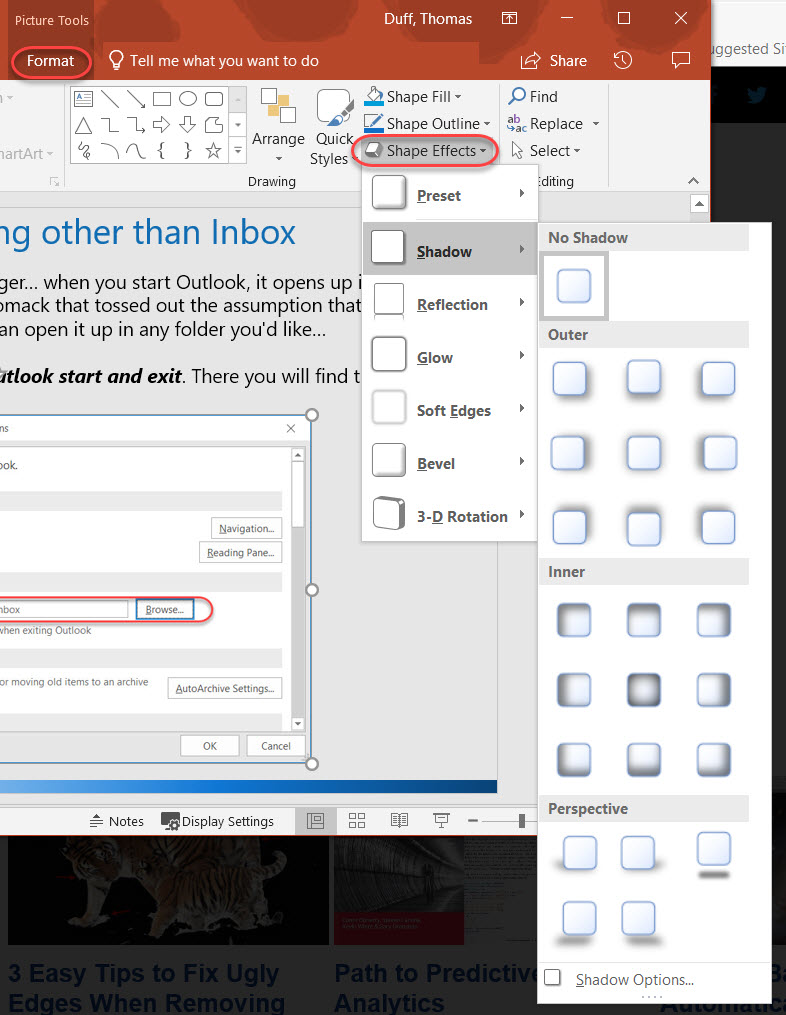Viewport: 786px width, 1015px height.
Task: Switch to Slide Sorter view
Action: coord(356,821)
